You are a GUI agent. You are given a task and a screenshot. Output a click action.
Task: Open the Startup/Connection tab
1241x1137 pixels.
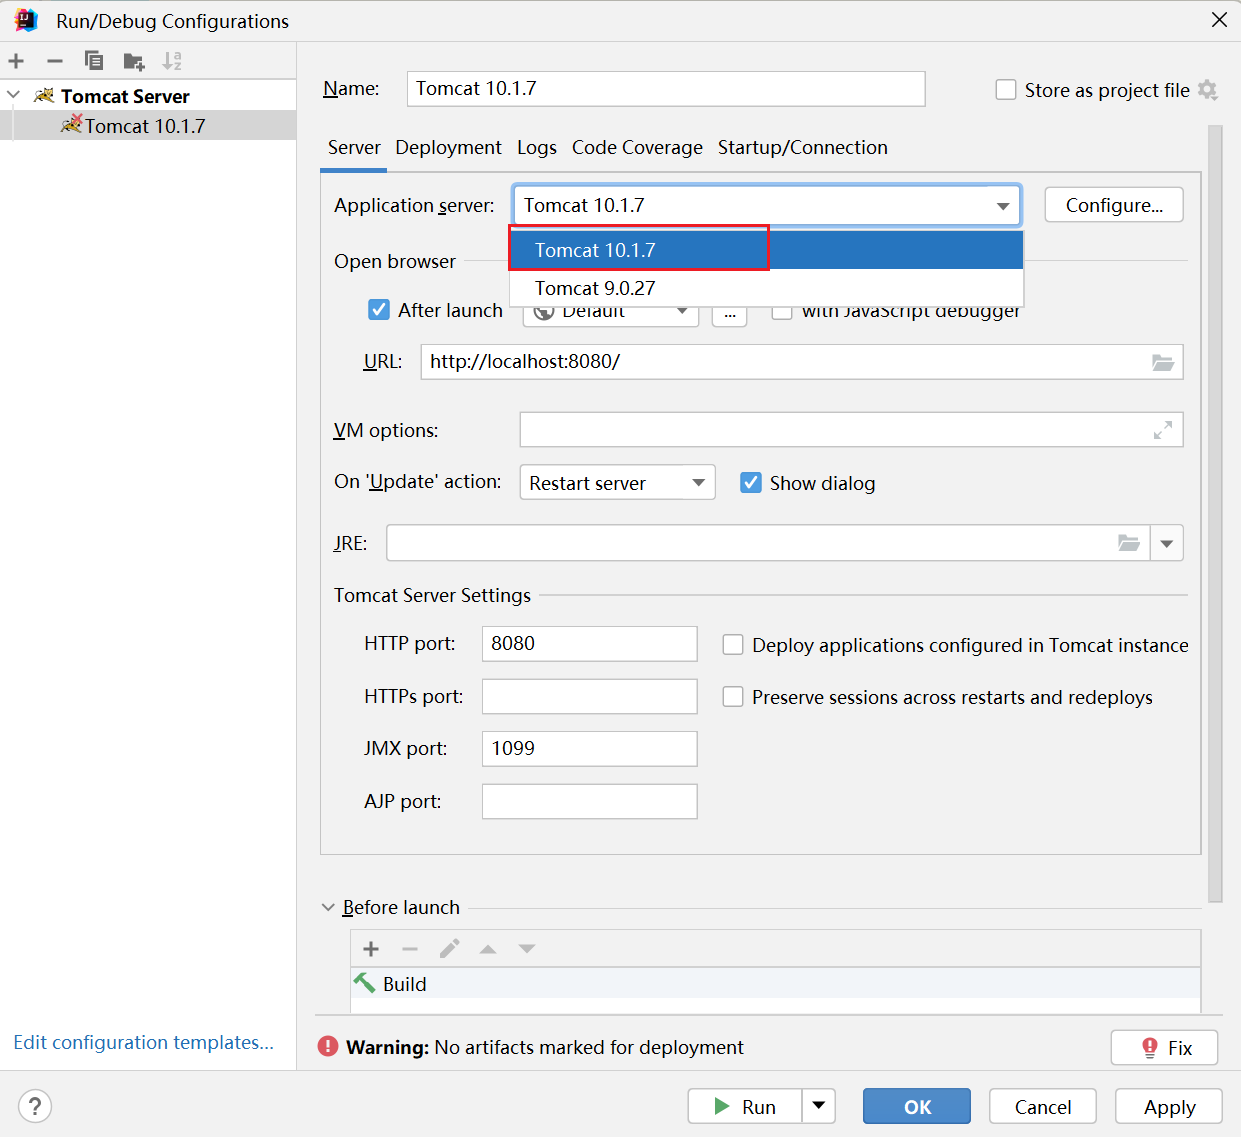[802, 147]
